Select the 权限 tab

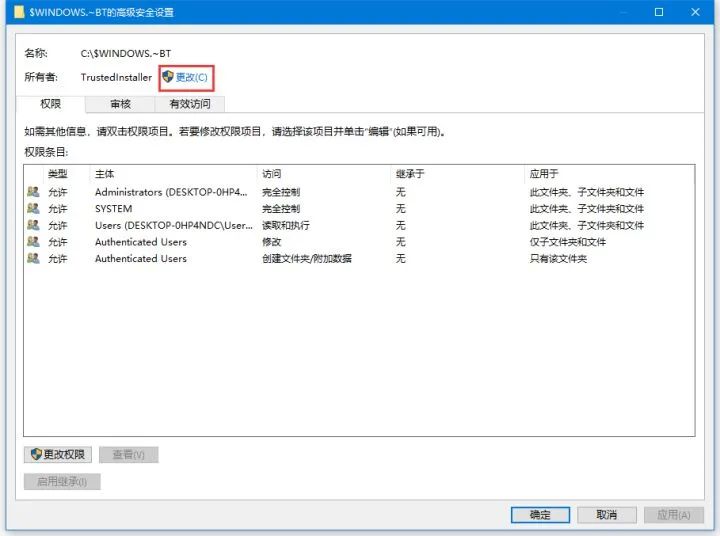pyautogui.click(x=51, y=104)
